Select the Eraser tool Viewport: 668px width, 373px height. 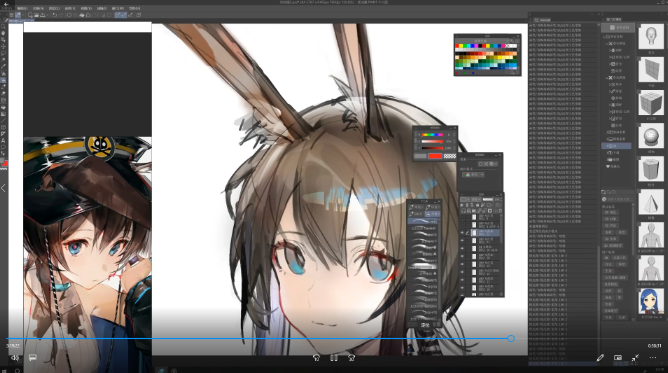point(3,94)
